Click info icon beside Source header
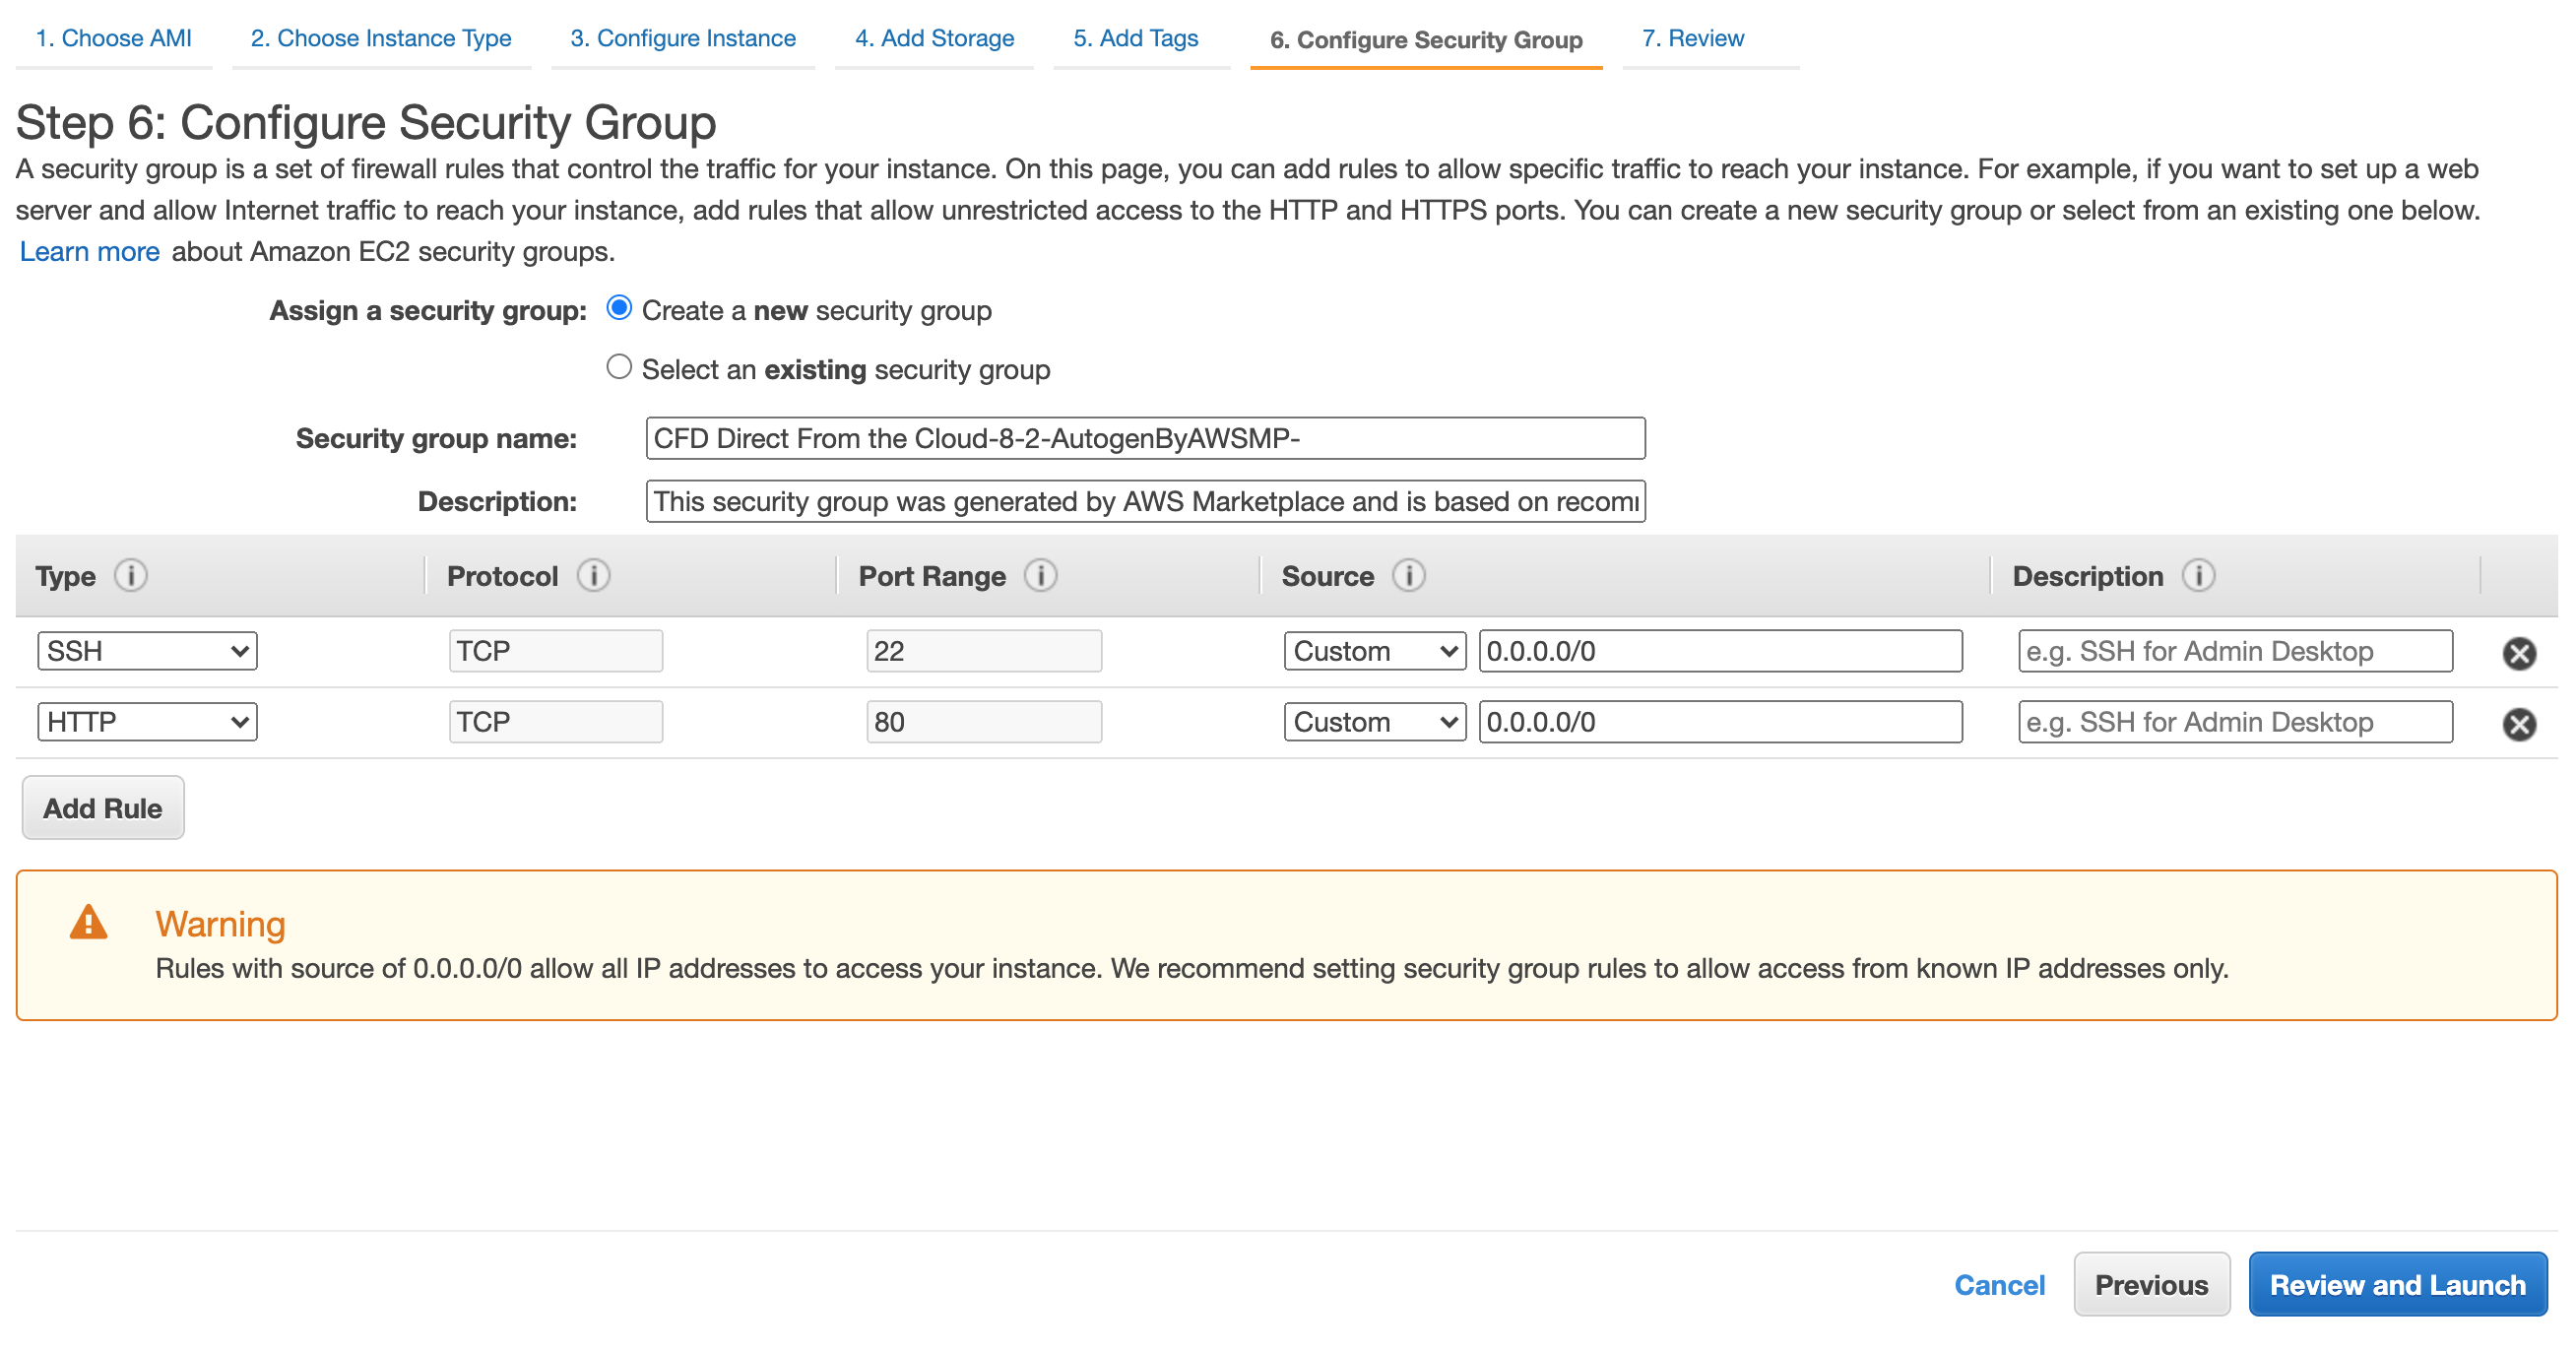The image size is (2576, 1352). tap(1408, 576)
